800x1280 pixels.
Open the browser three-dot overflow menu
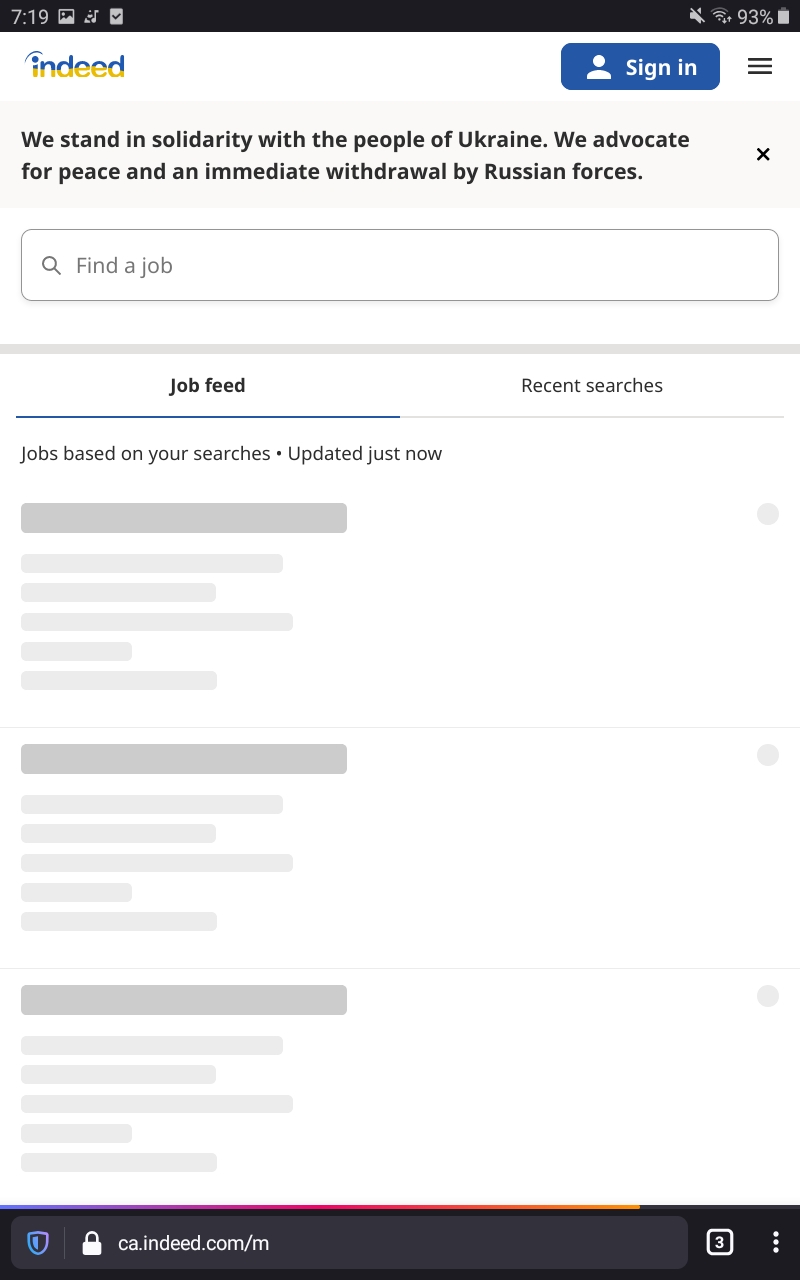[775, 1243]
